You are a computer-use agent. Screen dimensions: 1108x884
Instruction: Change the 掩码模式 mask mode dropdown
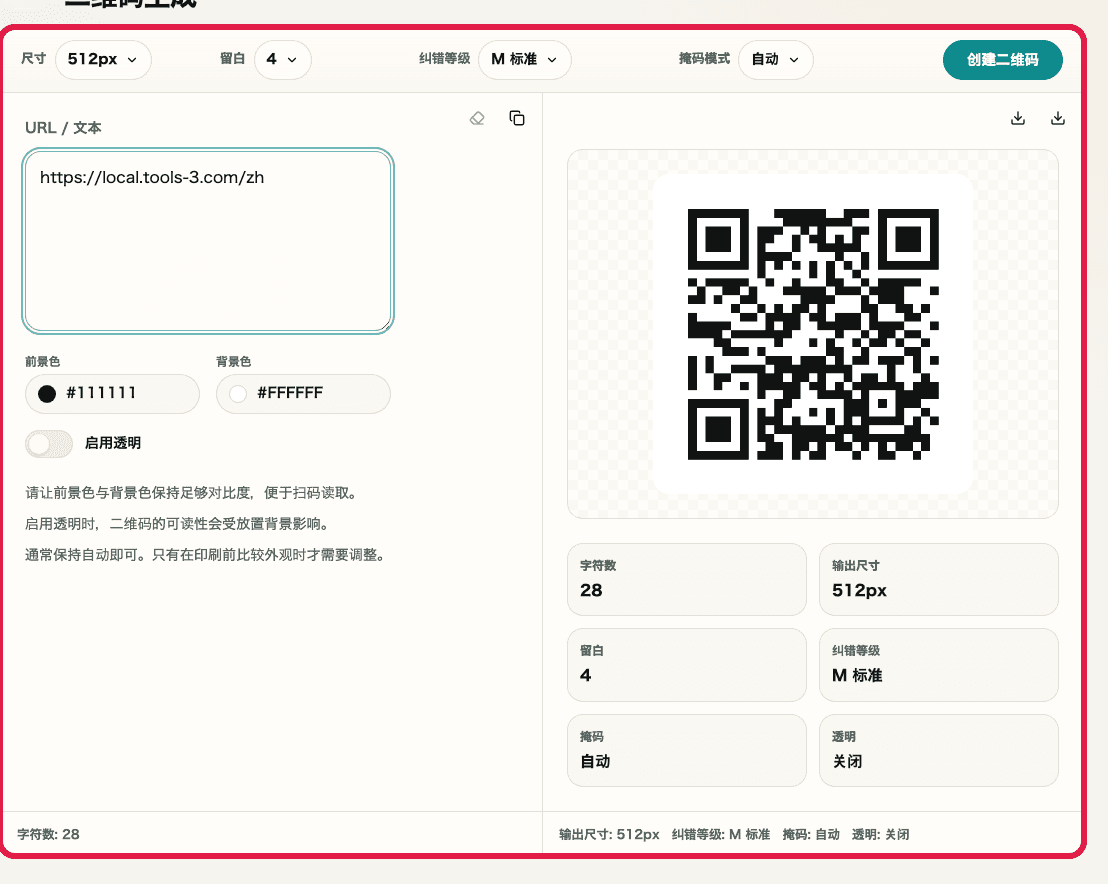coord(776,59)
